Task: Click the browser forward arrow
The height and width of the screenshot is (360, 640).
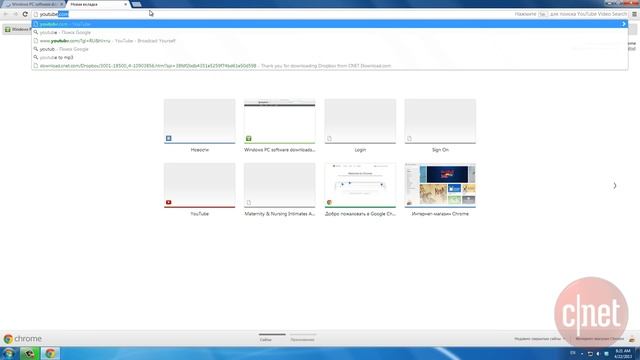Action: 15,14
